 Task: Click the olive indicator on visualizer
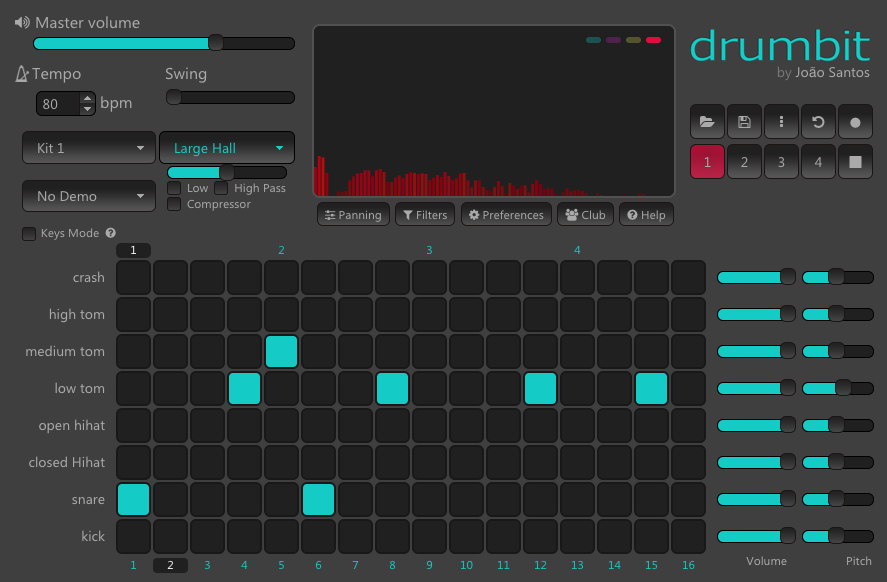[x=634, y=40]
